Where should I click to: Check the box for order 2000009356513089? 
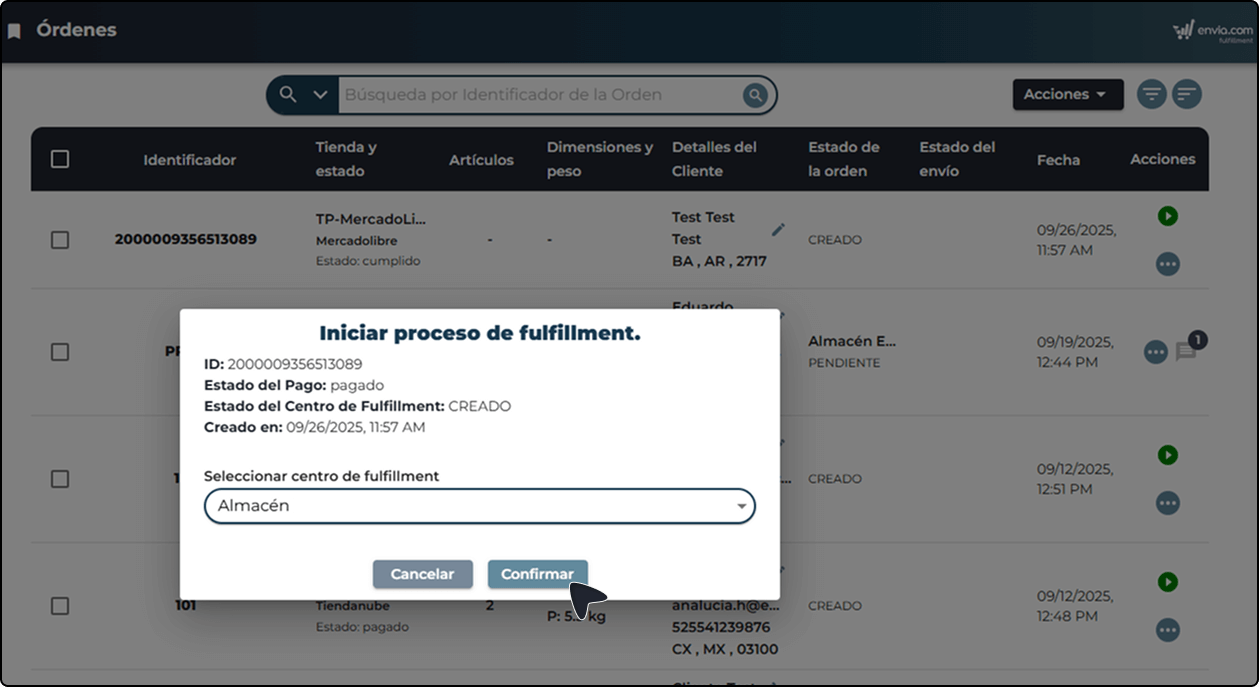[x=60, y=240]
